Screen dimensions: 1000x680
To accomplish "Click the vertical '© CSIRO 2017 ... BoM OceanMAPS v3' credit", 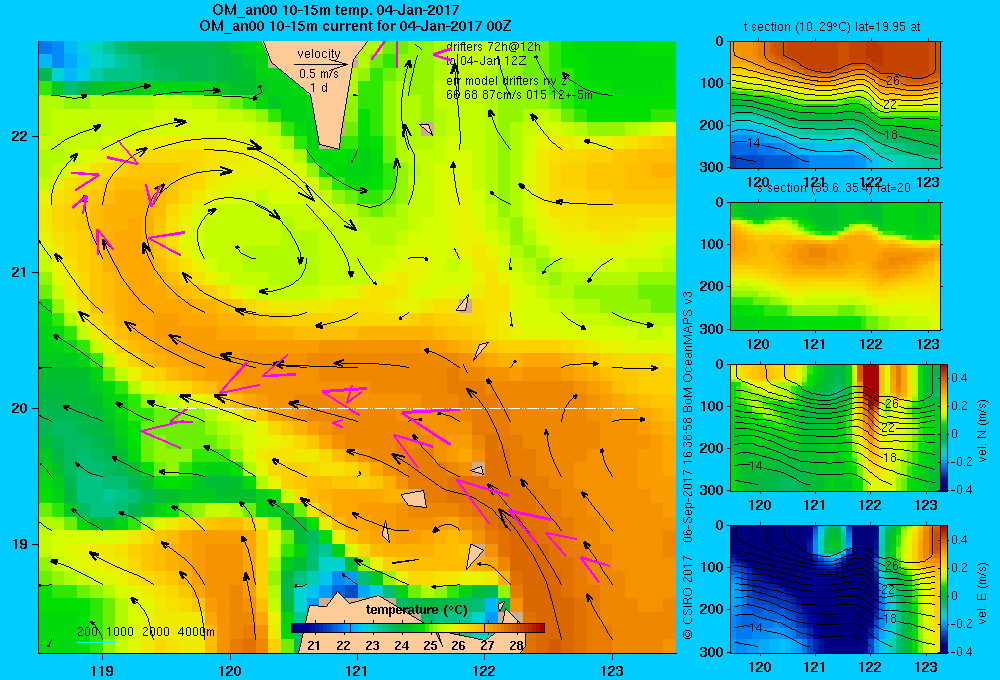I will tap(688, 464).
